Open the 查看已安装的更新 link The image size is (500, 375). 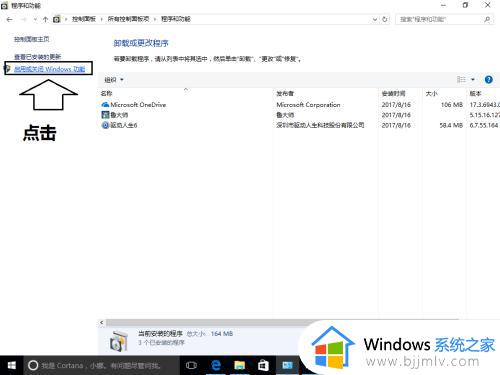point(37,57)
